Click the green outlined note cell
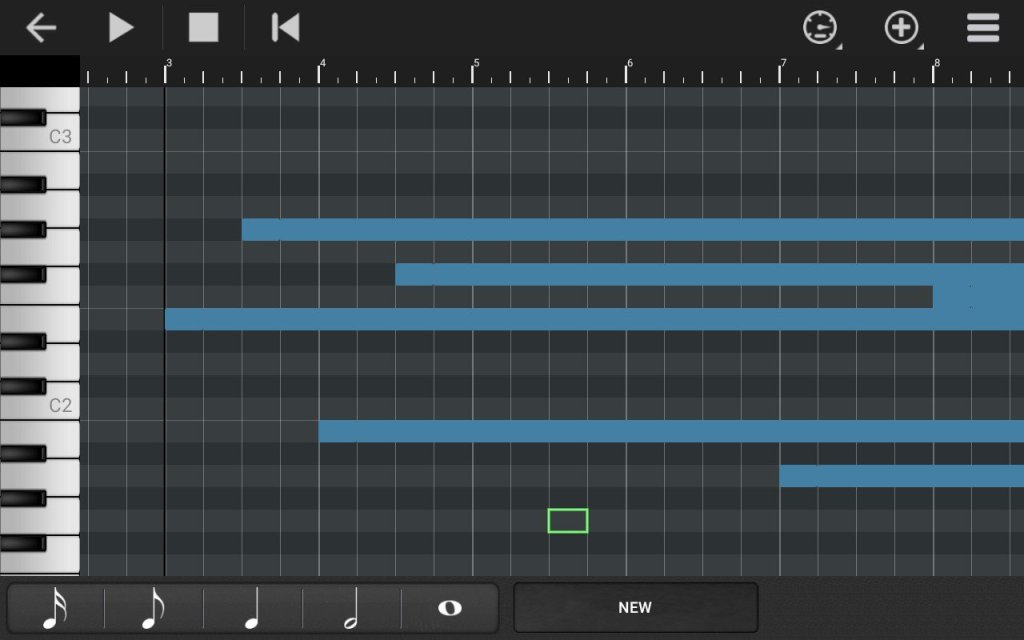1024x640 pixels. (568, 521)
